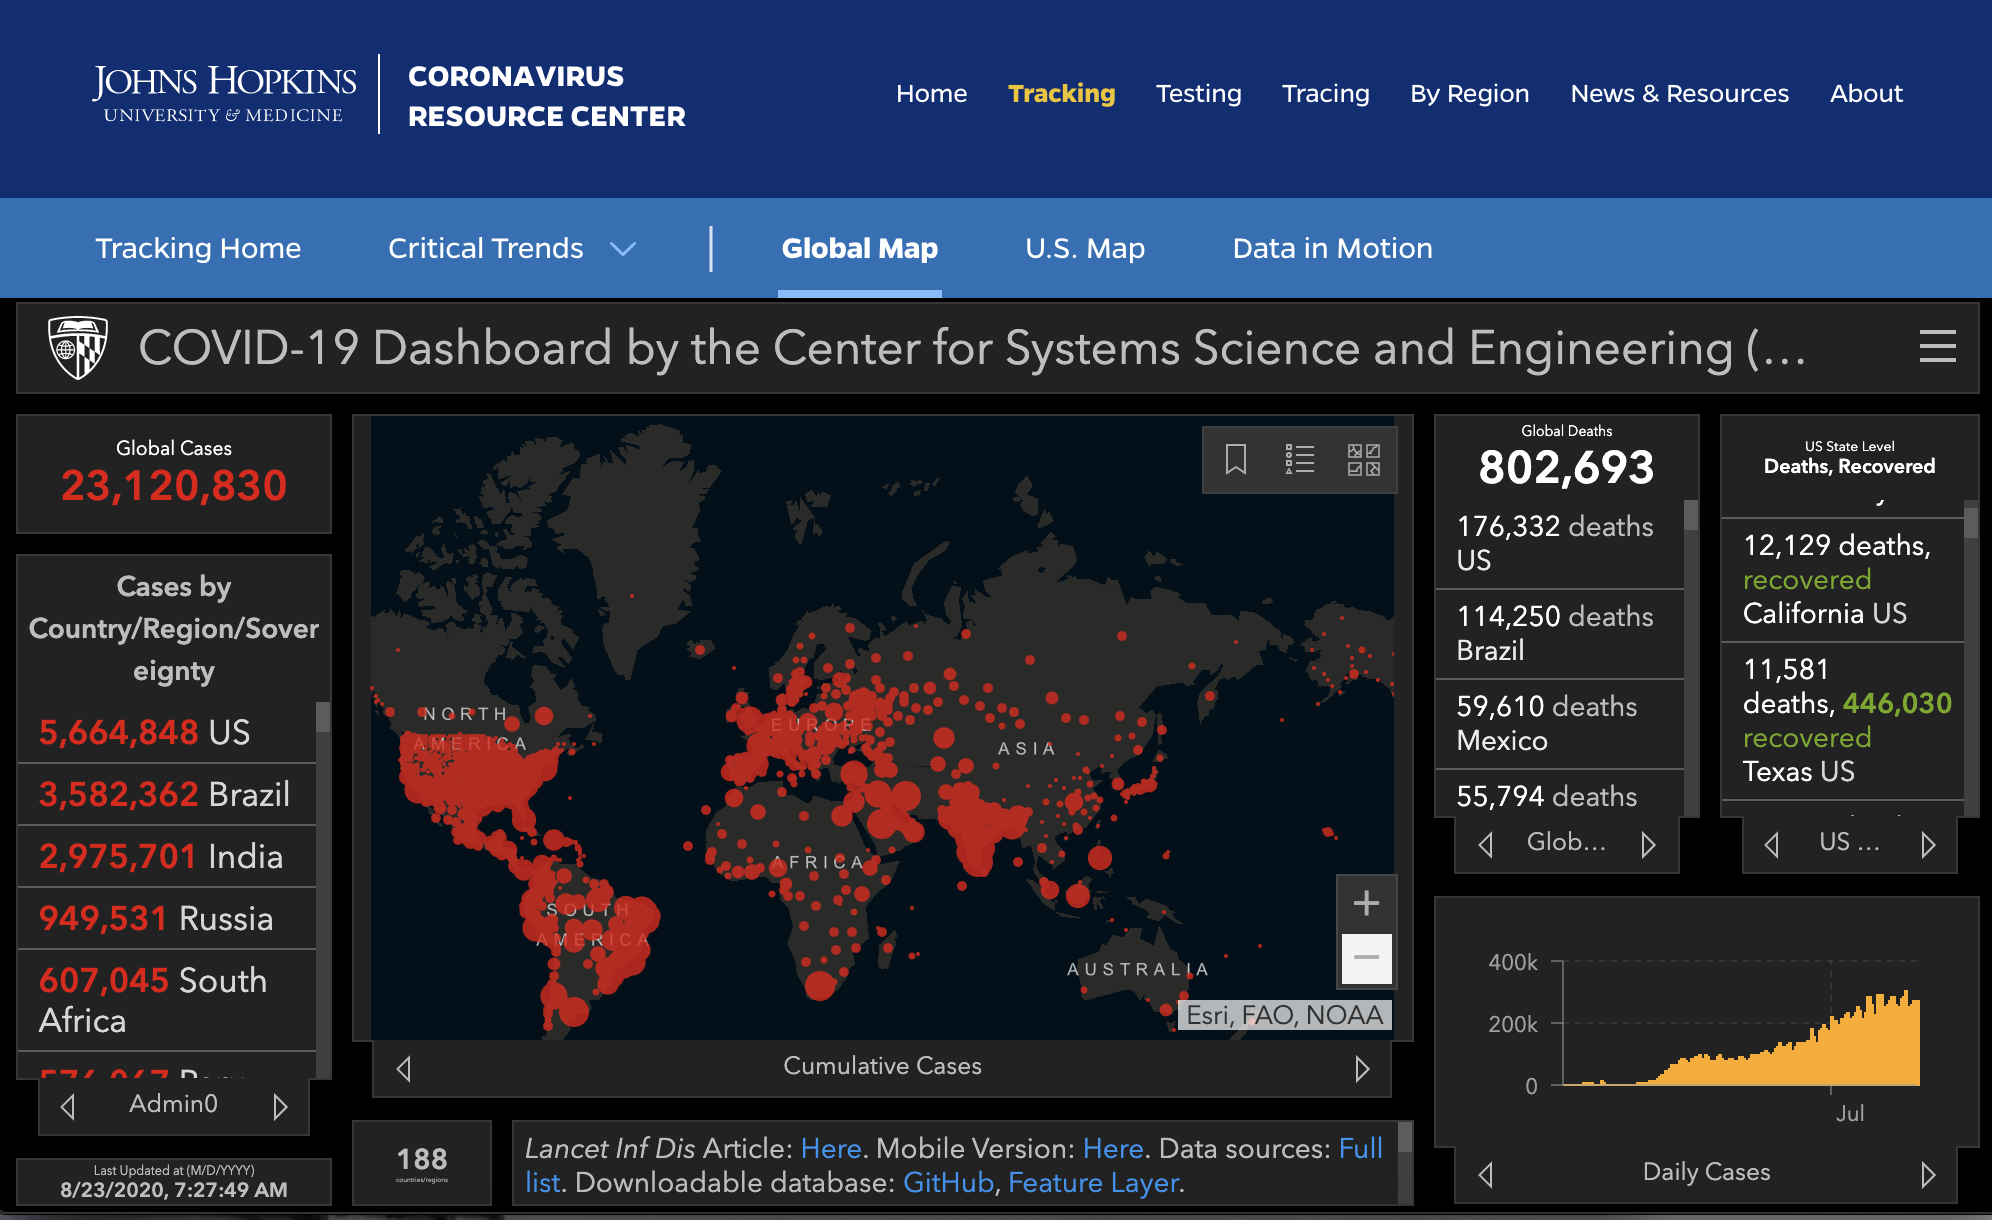Open the map legend list icon
Viewport: 1992px width, 1220px height.
[1299, 460]
